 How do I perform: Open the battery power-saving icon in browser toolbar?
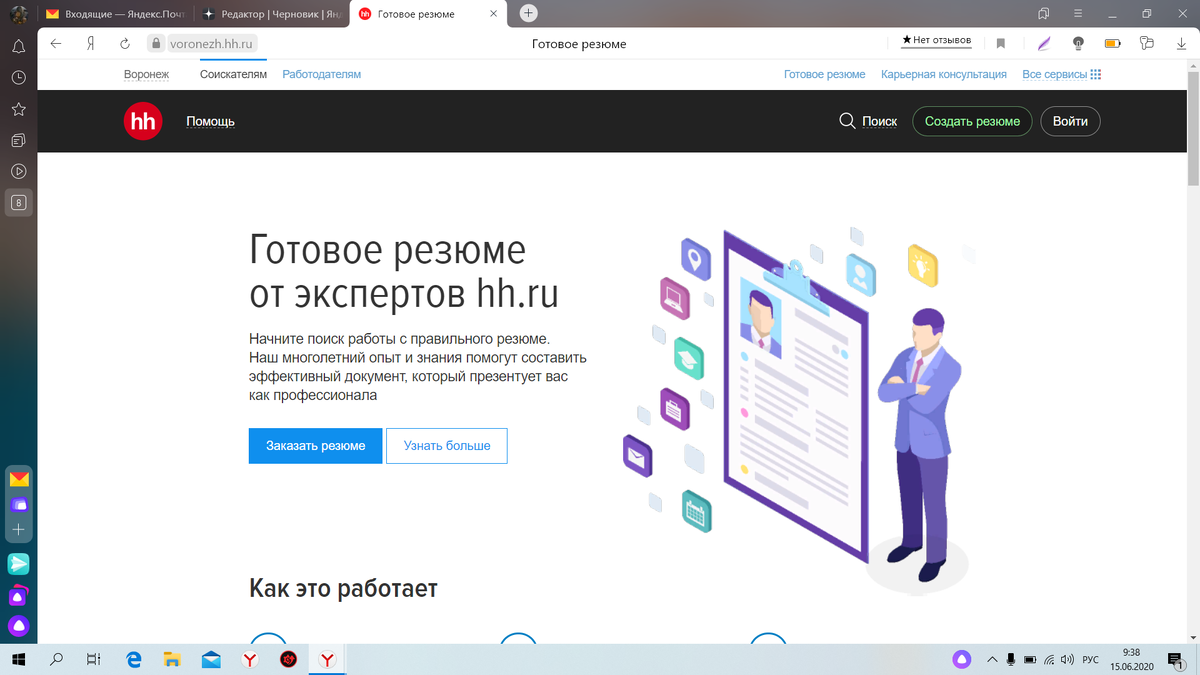(1111, 44)
